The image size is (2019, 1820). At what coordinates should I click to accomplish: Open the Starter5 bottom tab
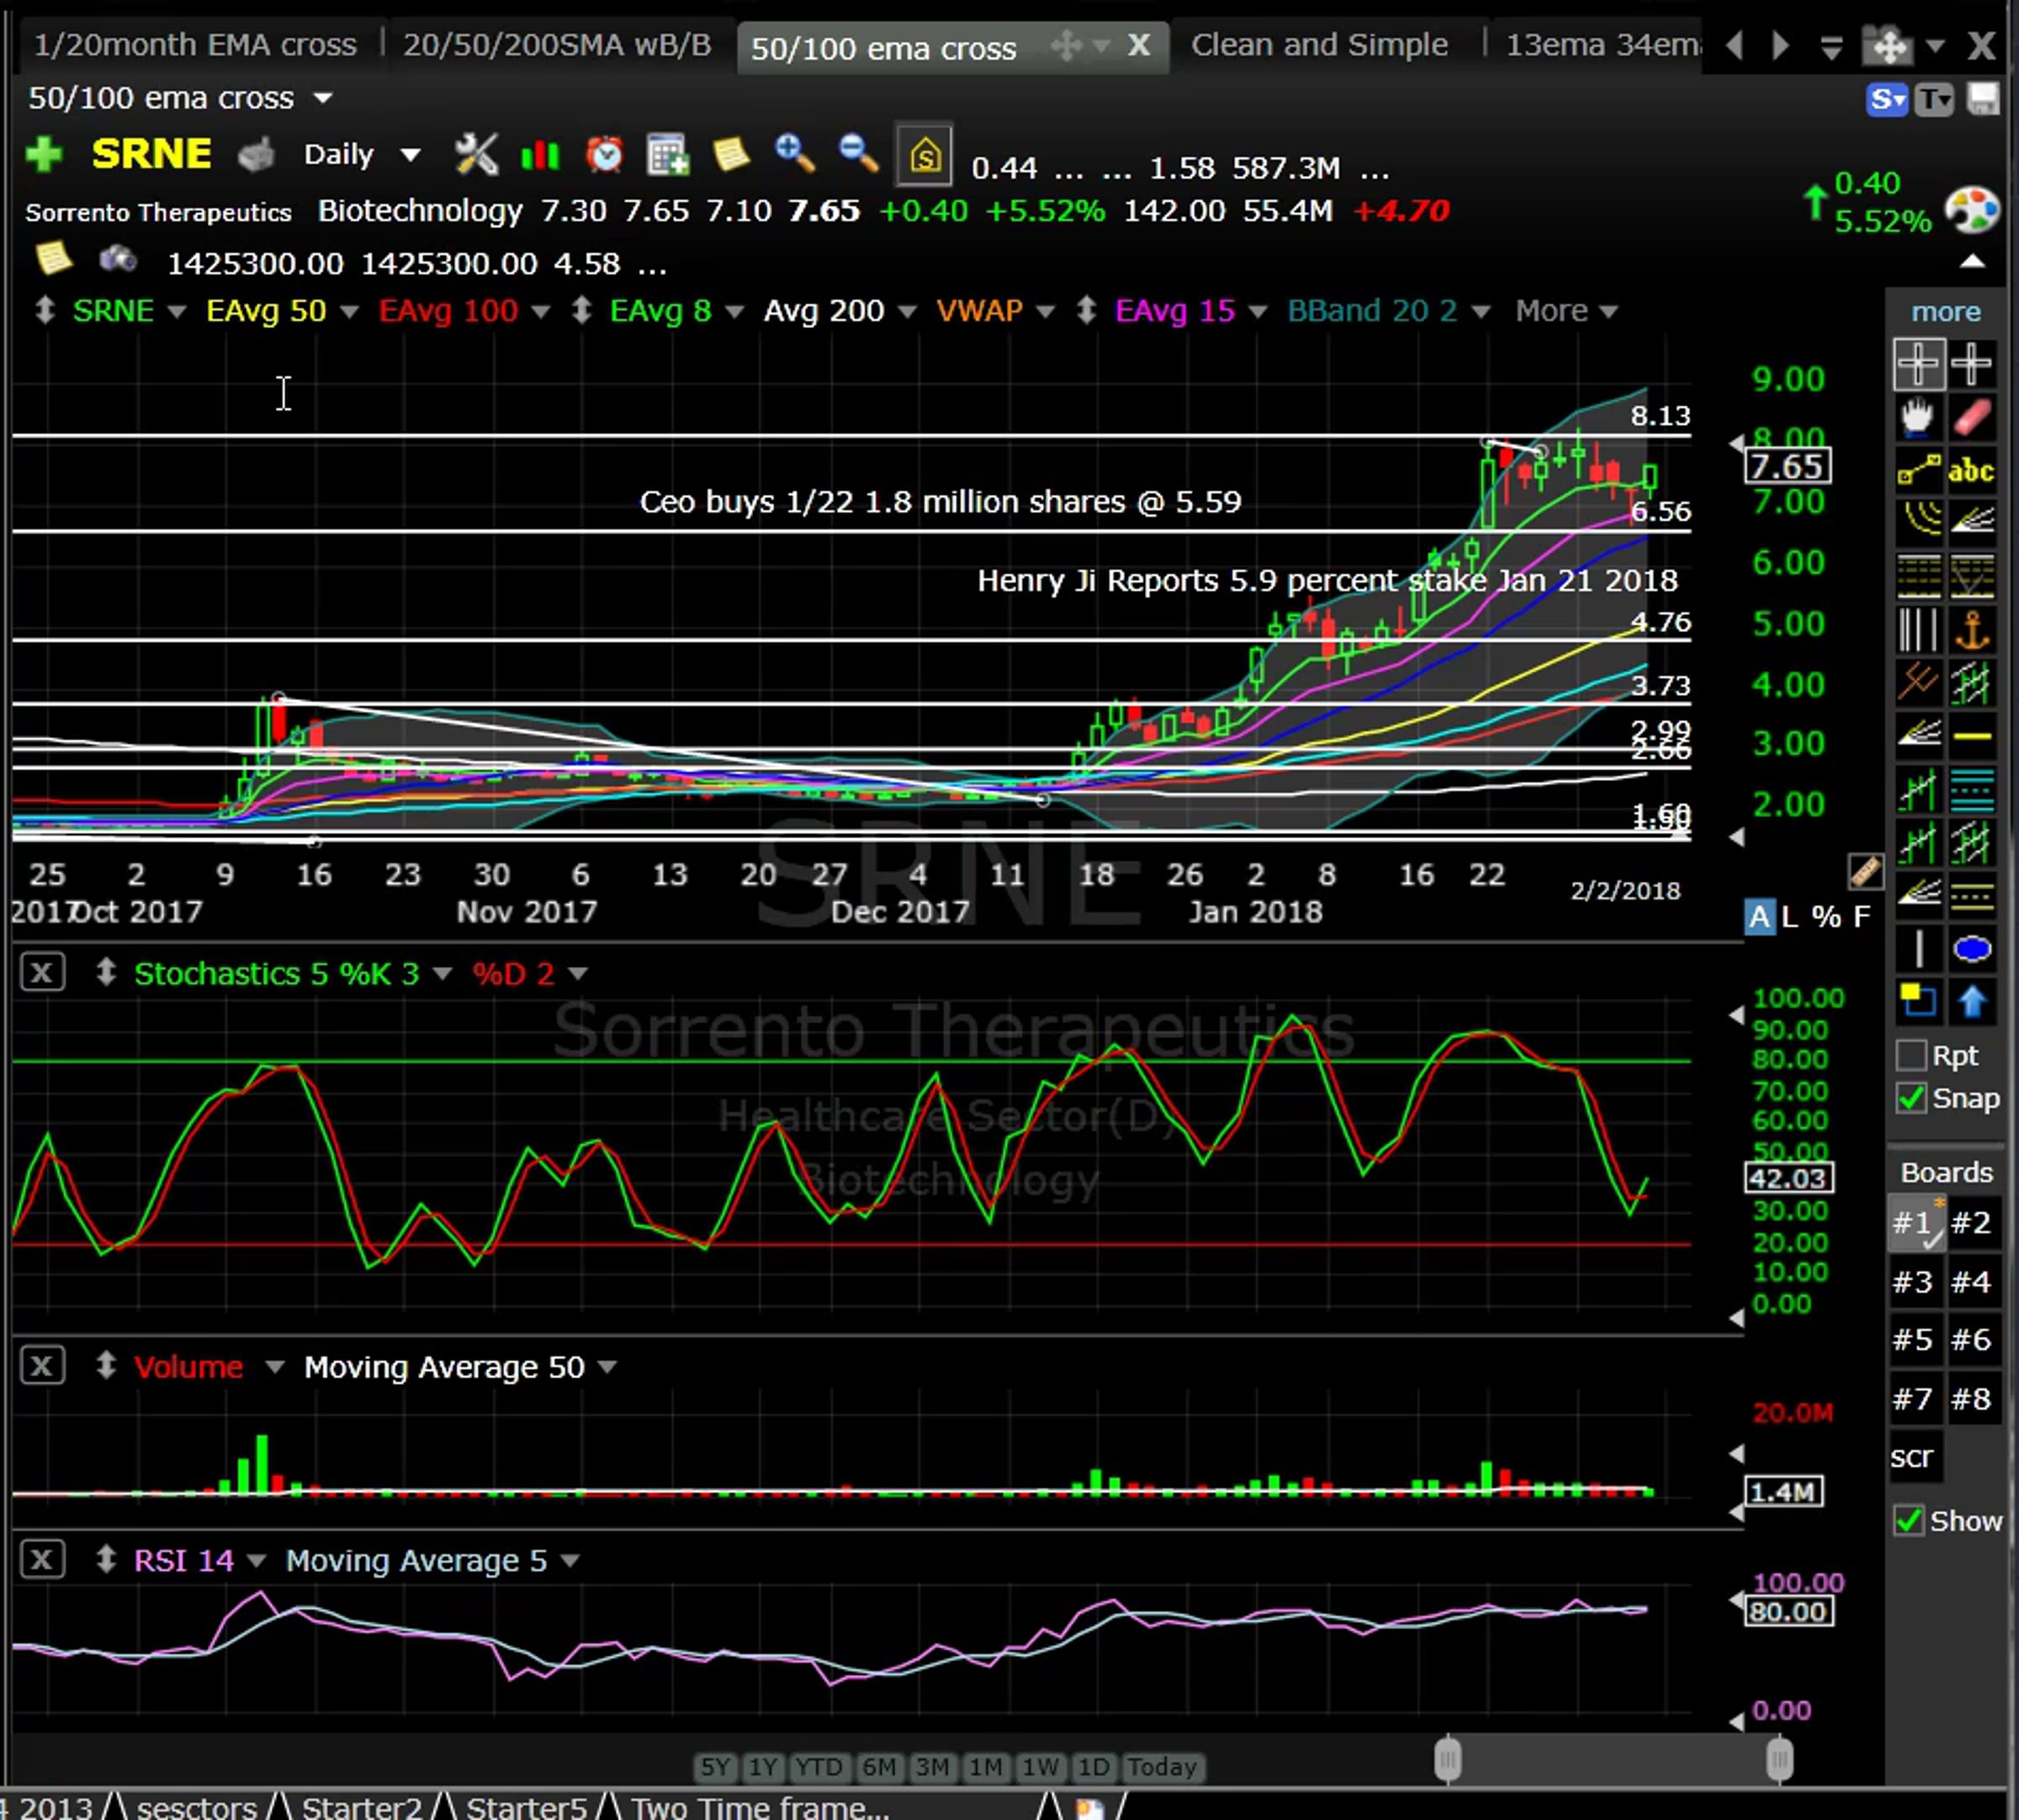tap(526, 1807)
